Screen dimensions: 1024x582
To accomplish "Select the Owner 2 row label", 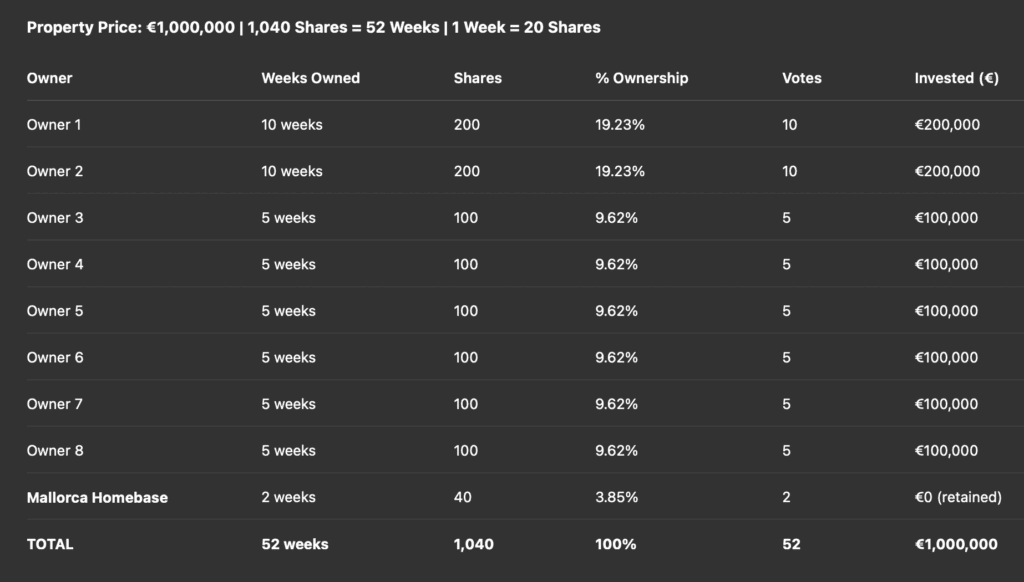I will (x=55, y=171).
